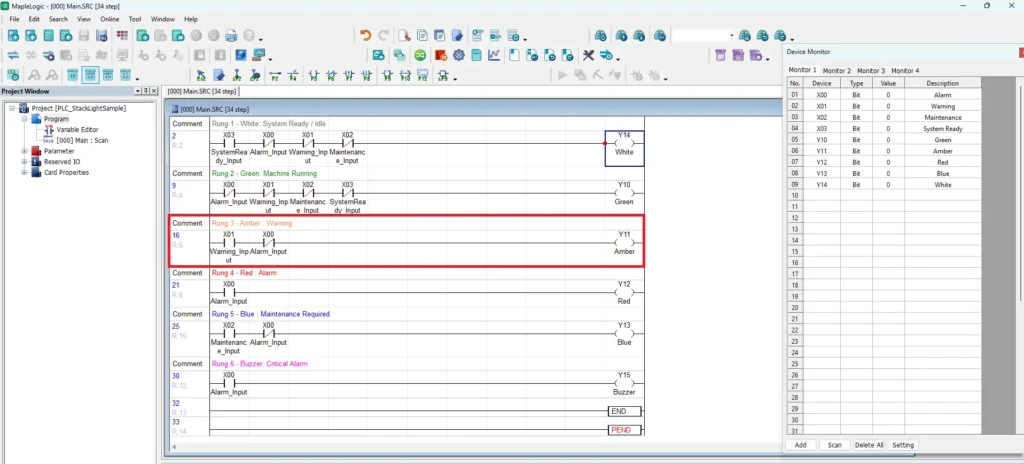1024x464 pixels.
Task: Click the PEND instruction box
Action: 624,430
